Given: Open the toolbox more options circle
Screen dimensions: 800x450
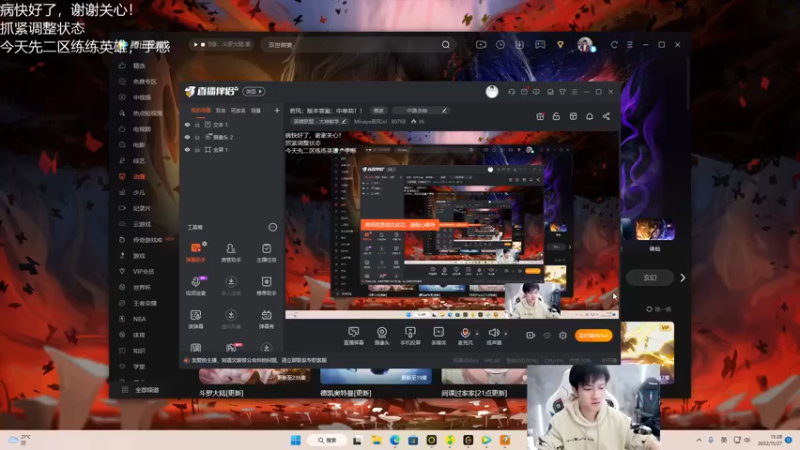Looking at the screenshot, I should [272, 227].
